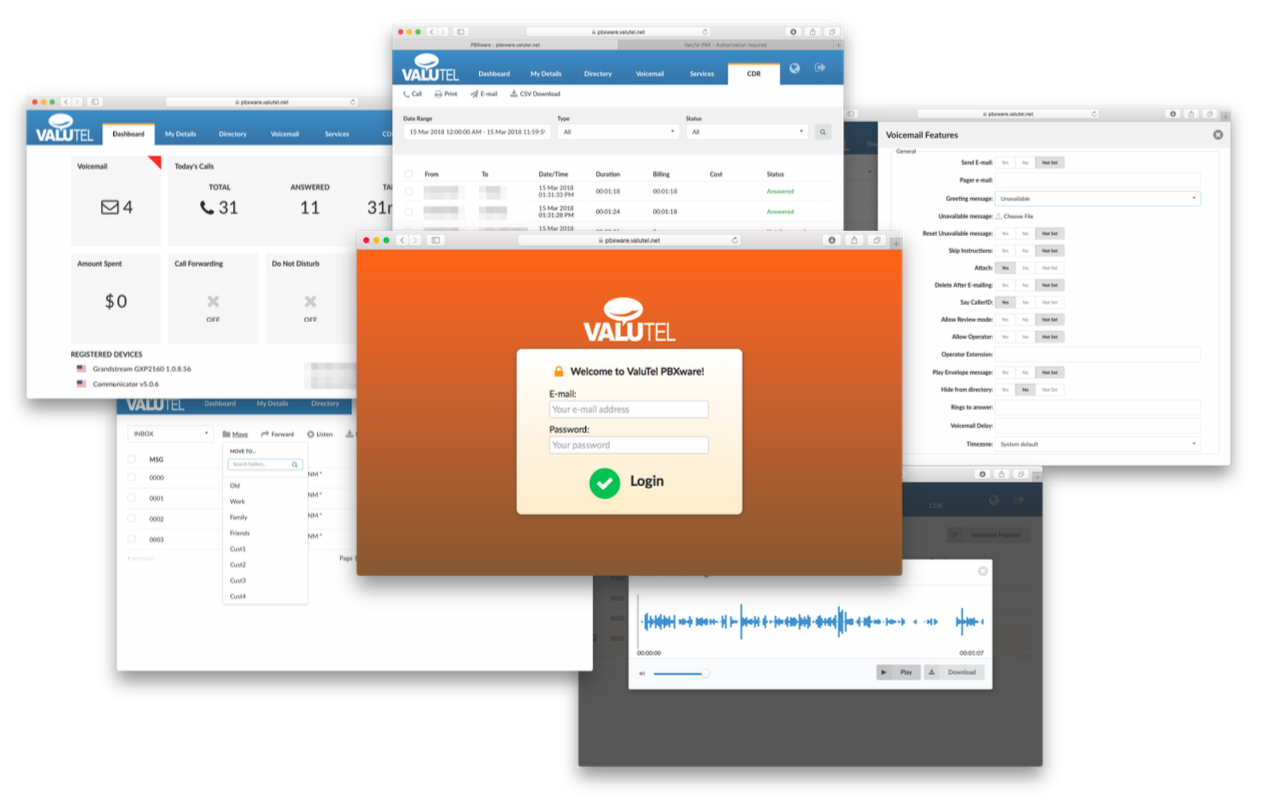Click the audio player volume slider
1263x811 pixels.
pos(680,673)
